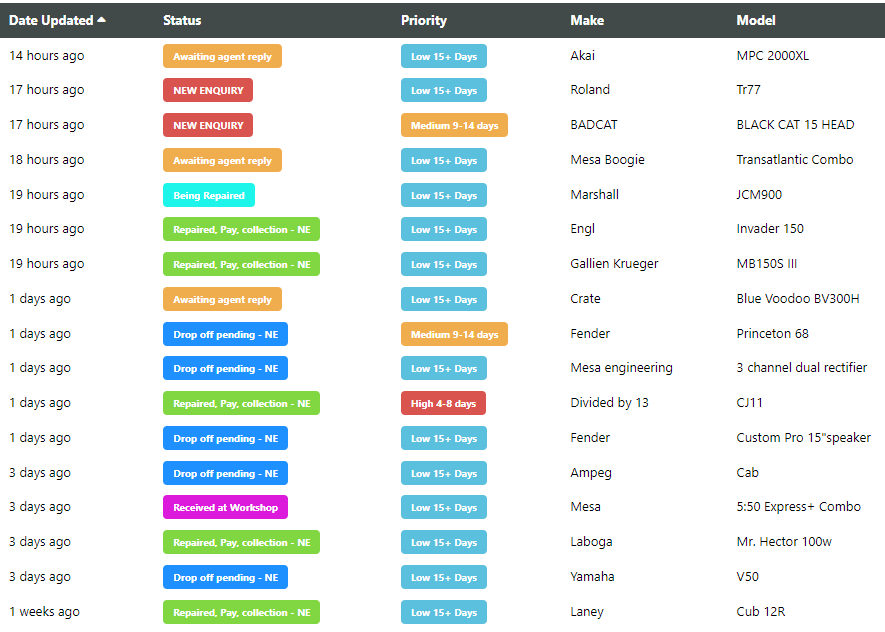Click the Model column header
Screen dimensions: 885x632
[x=756, y=20]
